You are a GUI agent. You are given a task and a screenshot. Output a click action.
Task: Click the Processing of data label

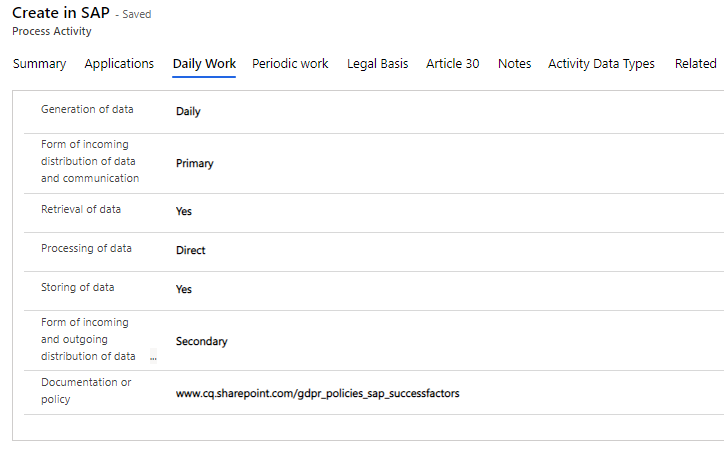tap(86, 248)
